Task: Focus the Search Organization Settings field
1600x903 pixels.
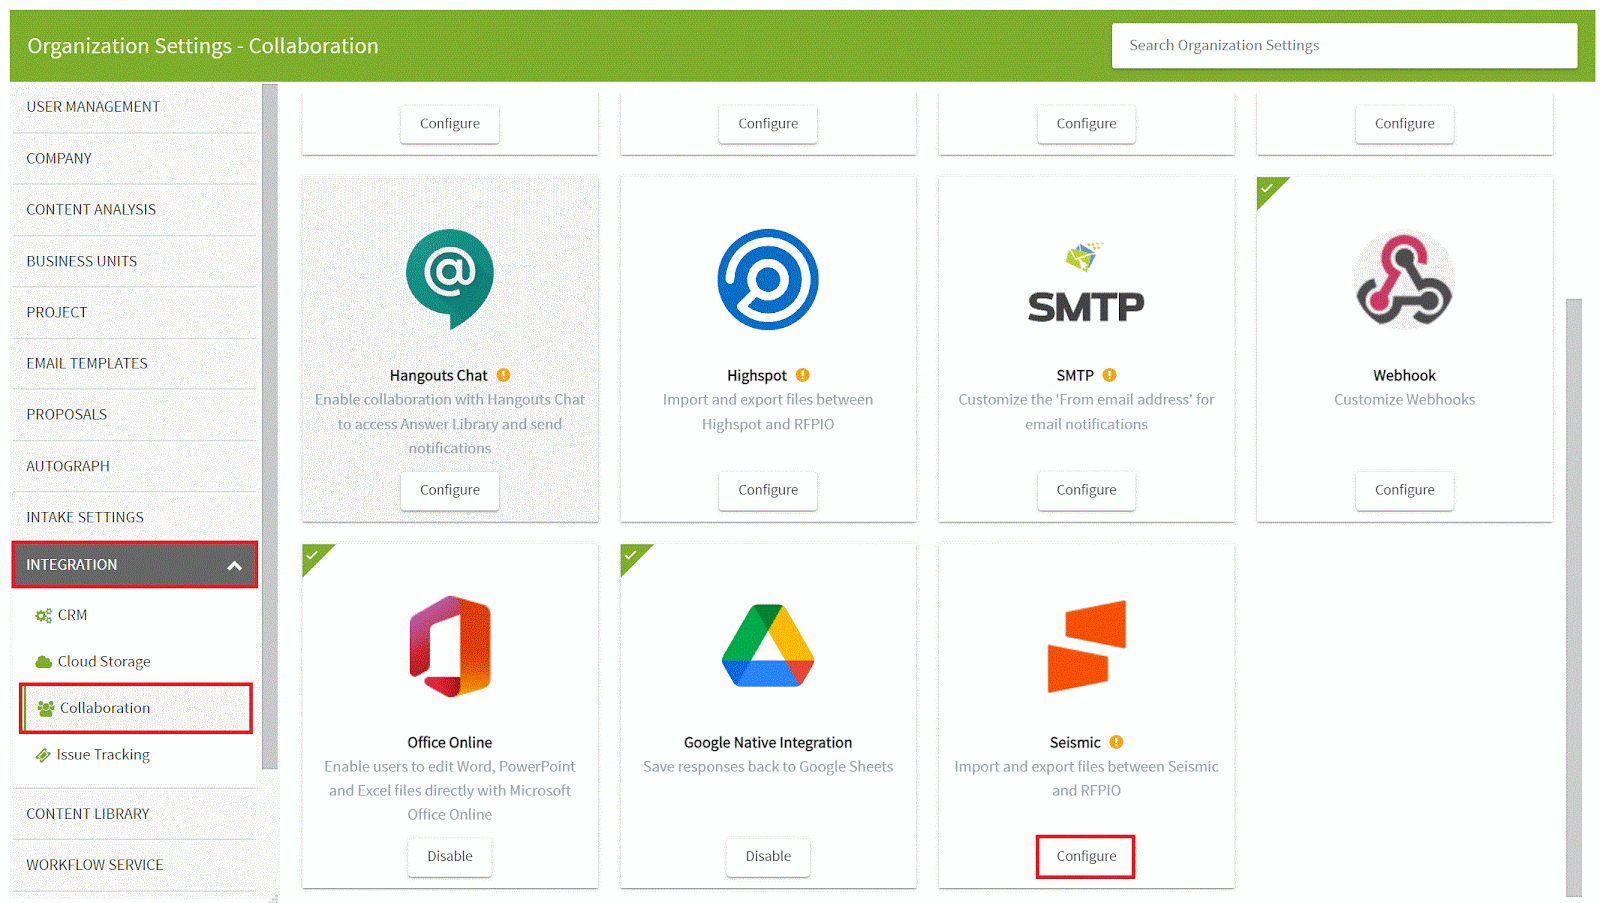Action: 1344,46
